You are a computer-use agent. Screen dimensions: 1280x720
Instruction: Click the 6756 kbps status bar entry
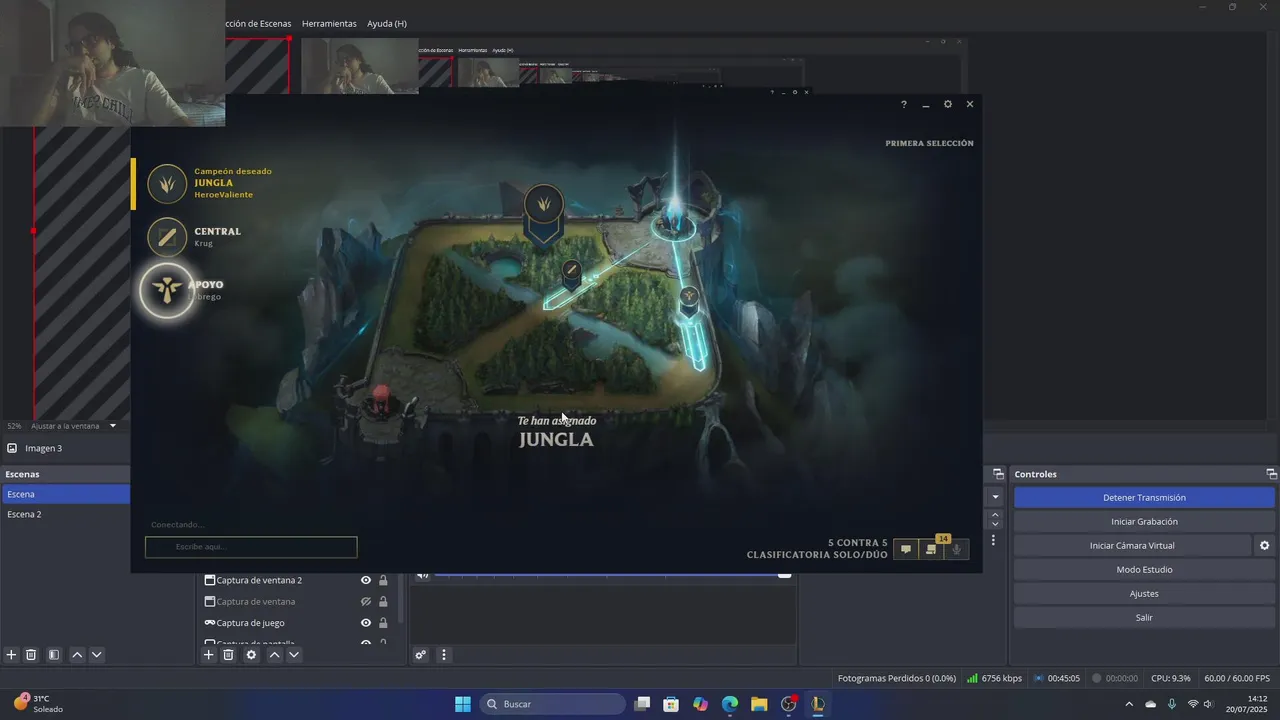(x=994, y=678)
